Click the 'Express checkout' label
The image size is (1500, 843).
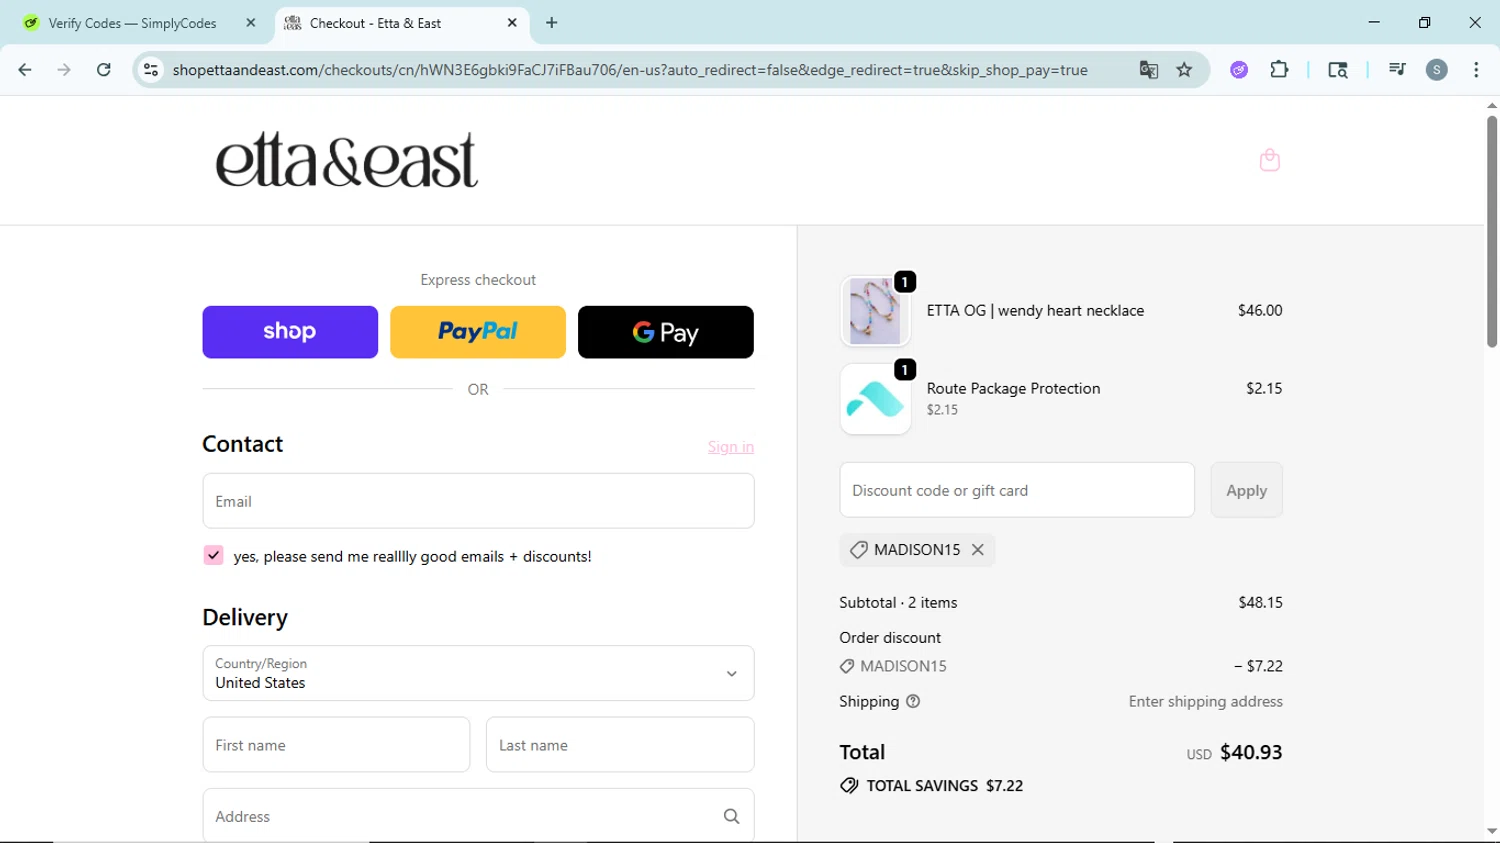coord(478,280)
